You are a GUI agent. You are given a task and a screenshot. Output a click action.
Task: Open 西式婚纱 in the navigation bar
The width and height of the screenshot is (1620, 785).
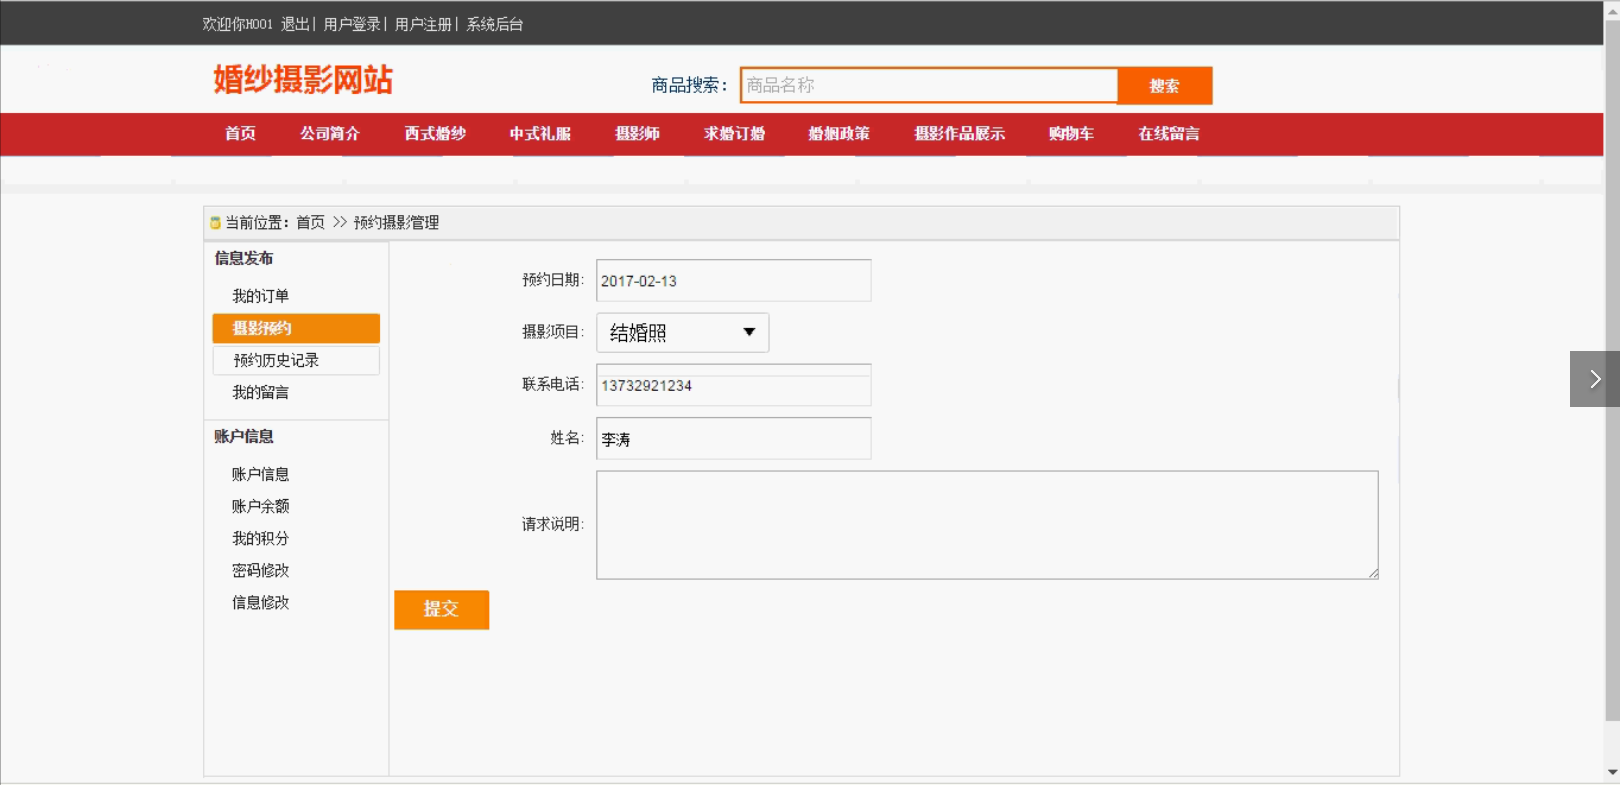pos(435,134)
